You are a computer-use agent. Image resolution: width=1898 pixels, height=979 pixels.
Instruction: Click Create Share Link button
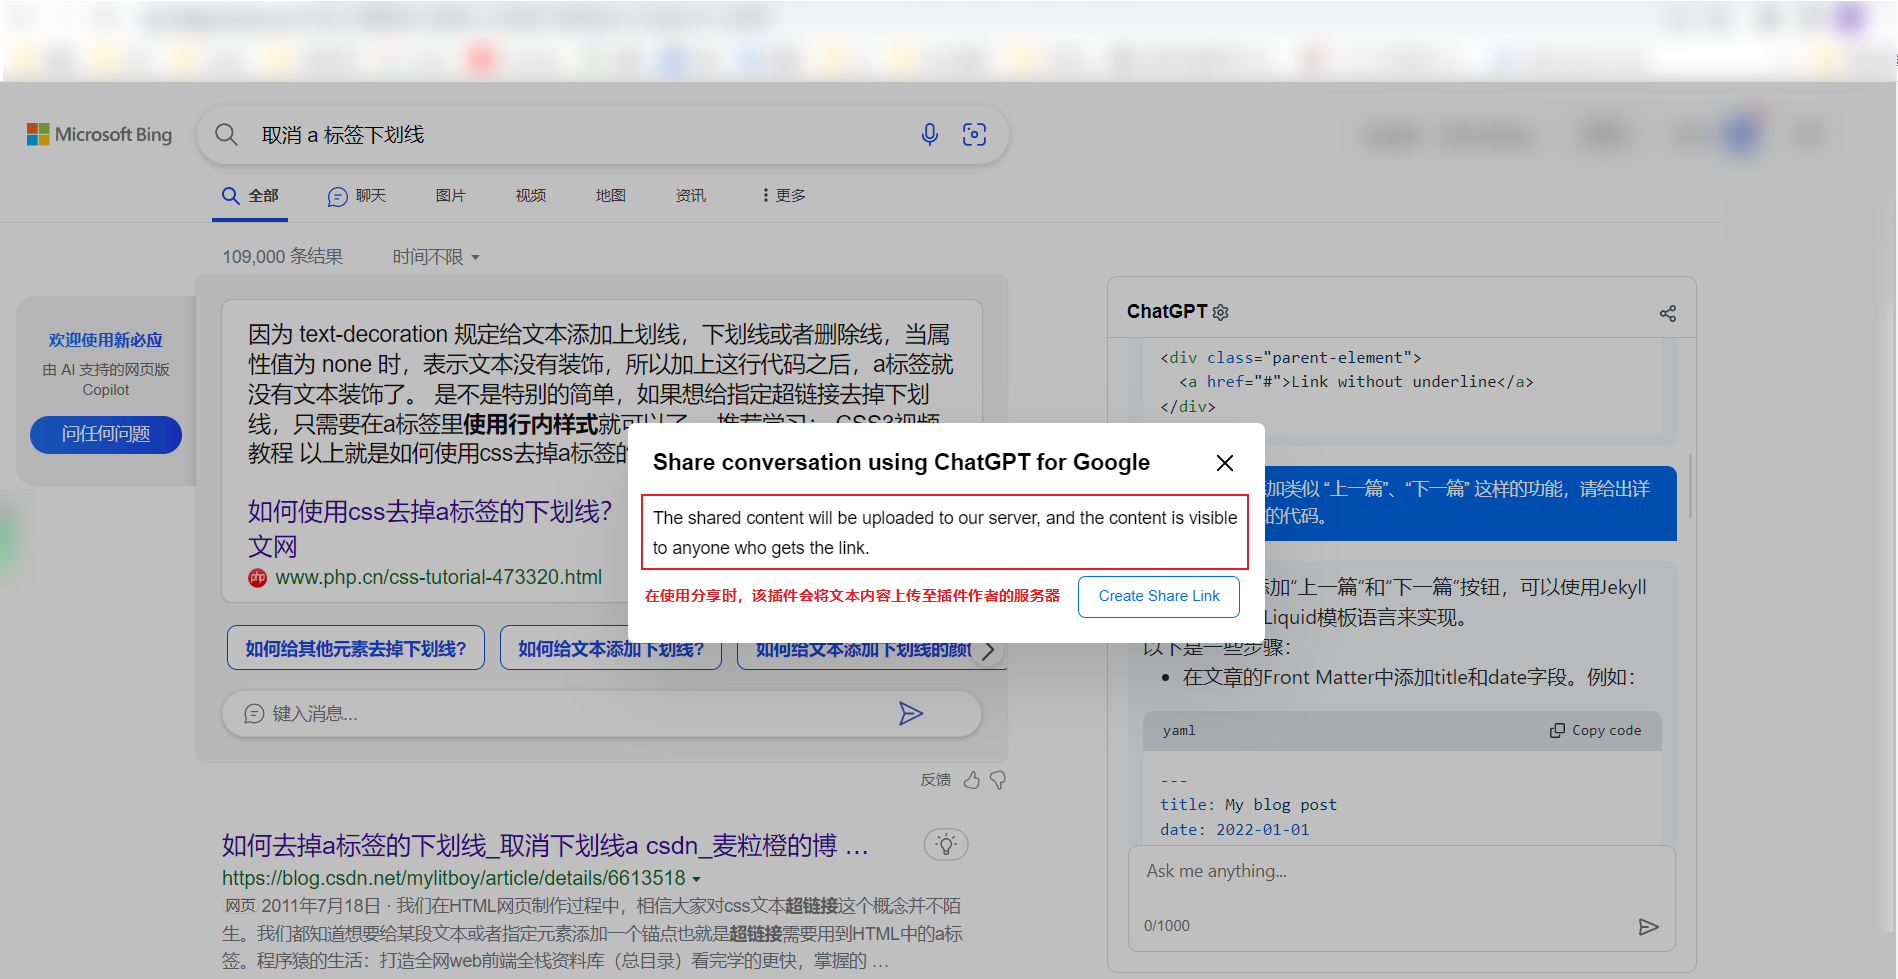(x=1159, y=596)
